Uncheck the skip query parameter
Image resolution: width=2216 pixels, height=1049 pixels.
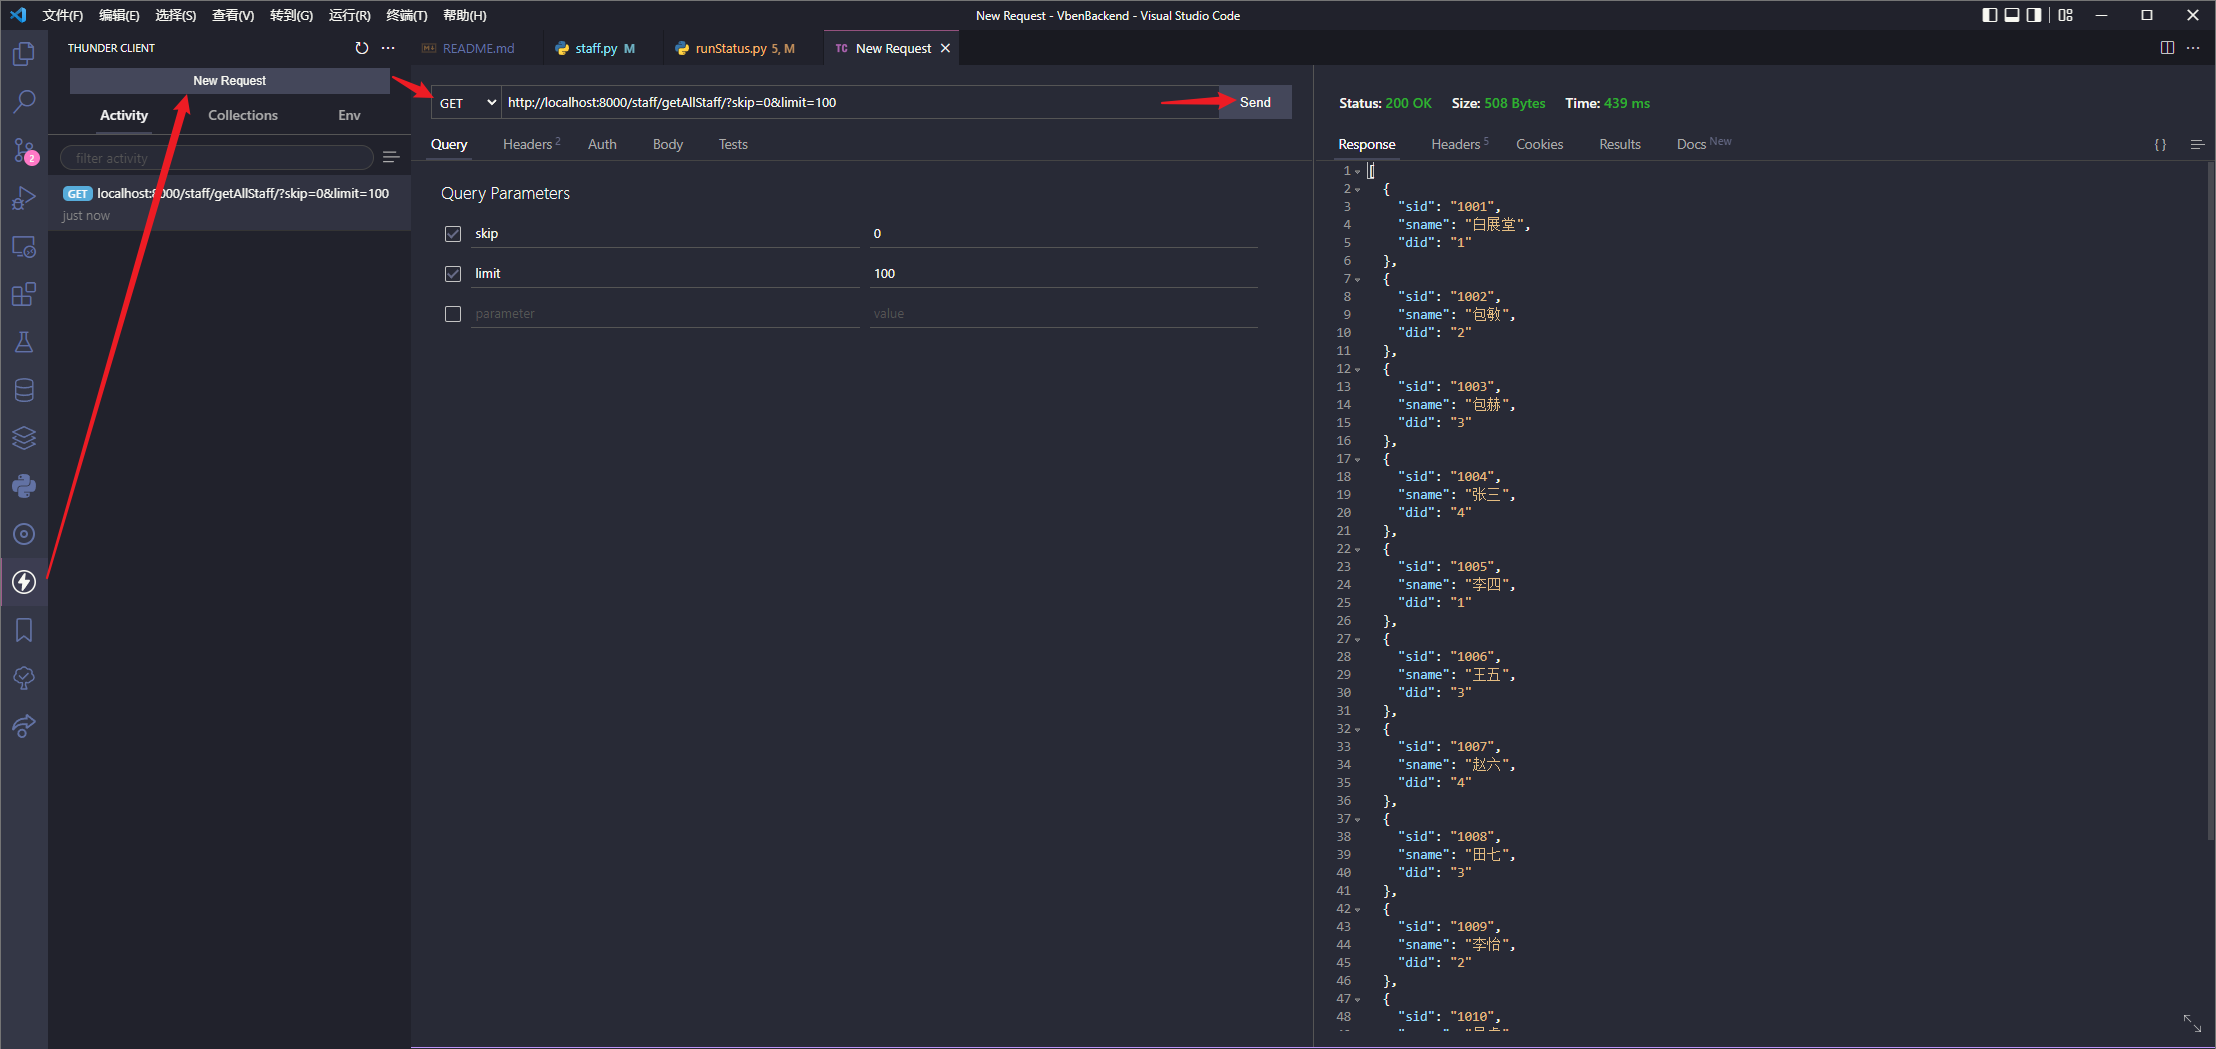(453, 233)
